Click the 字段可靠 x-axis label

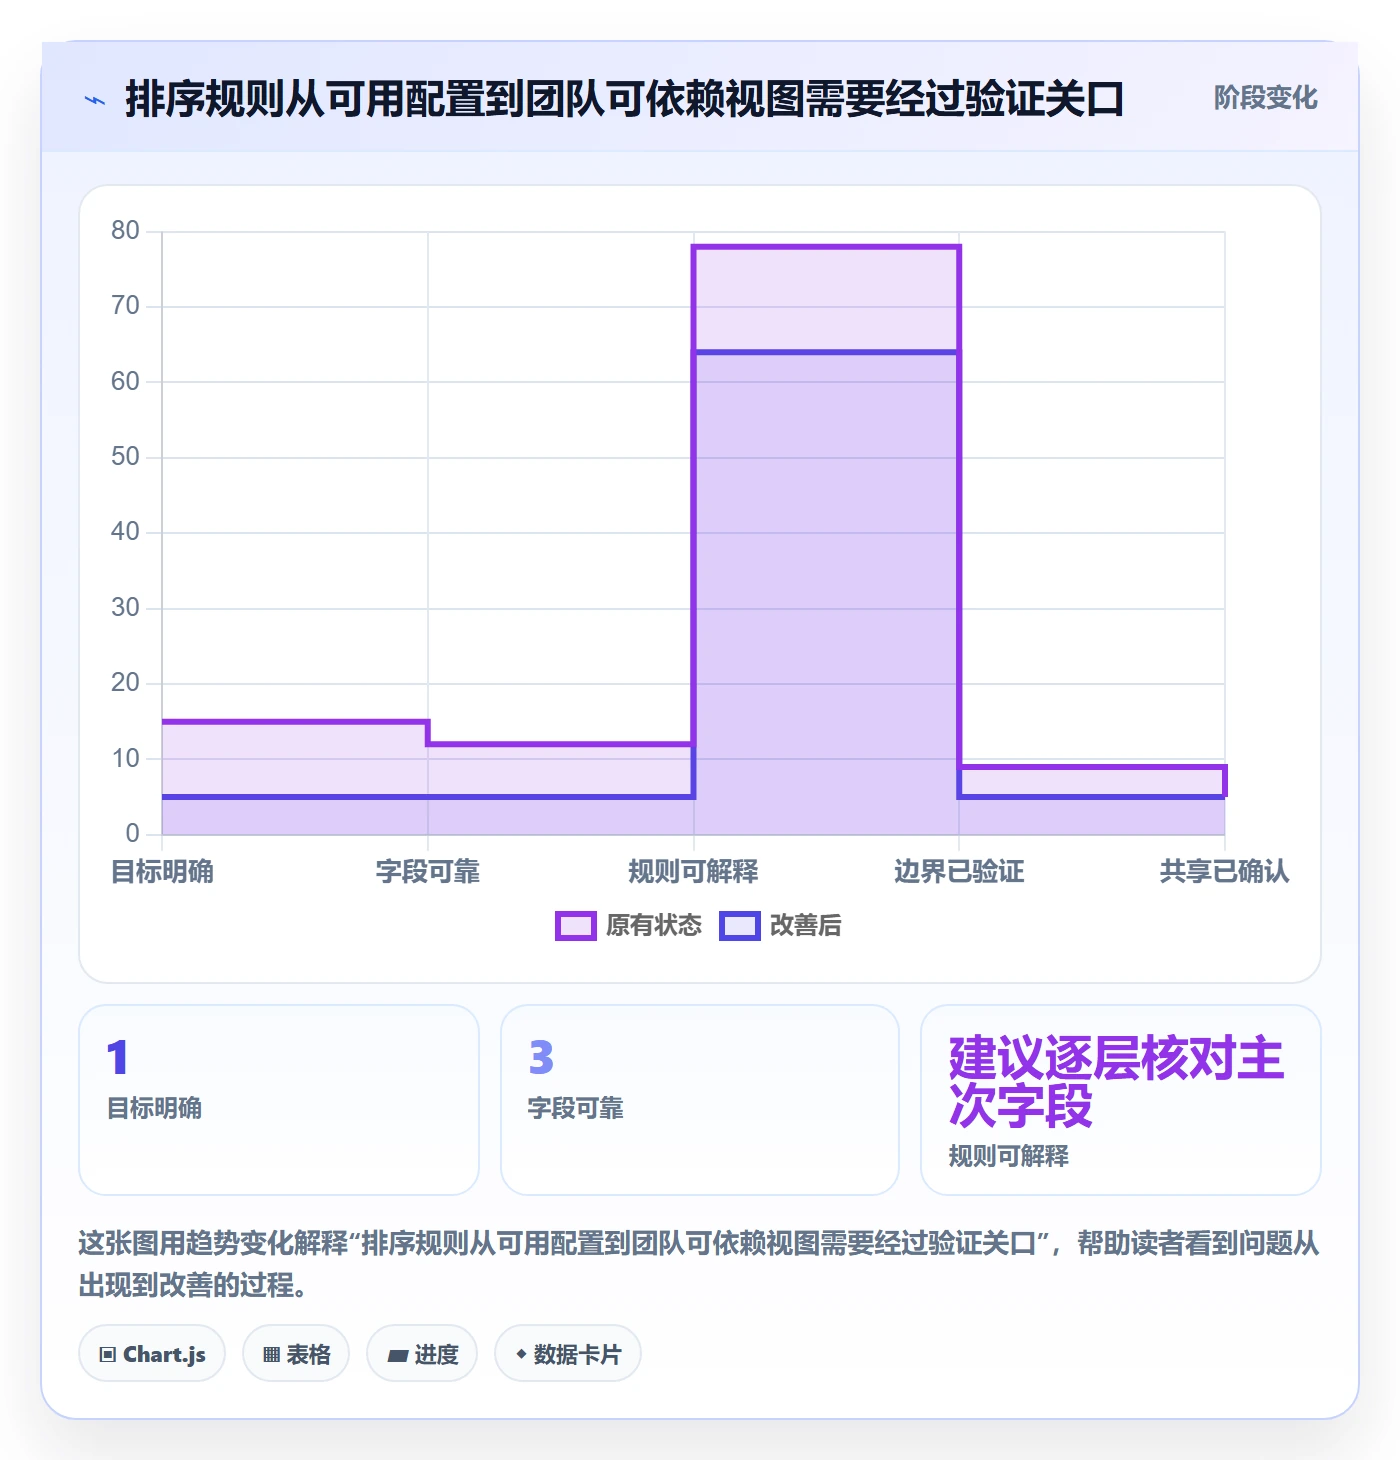(x=428, y=872)
